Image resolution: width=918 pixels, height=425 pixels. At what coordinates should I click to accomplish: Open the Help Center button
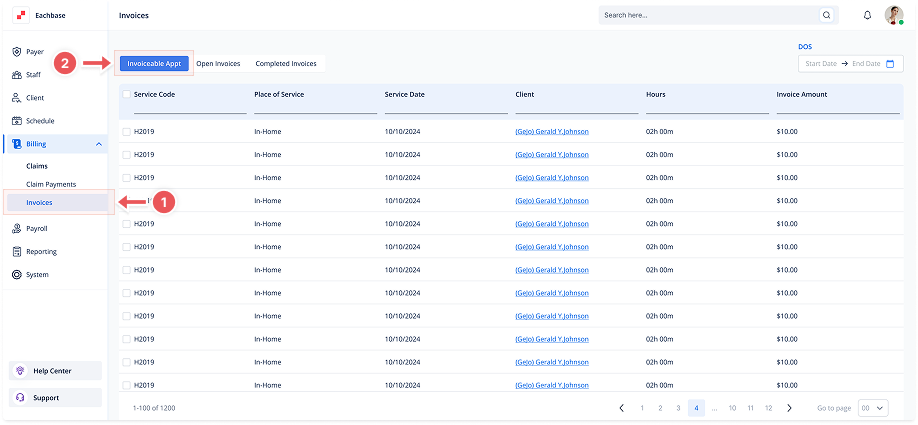click(57, 371)
